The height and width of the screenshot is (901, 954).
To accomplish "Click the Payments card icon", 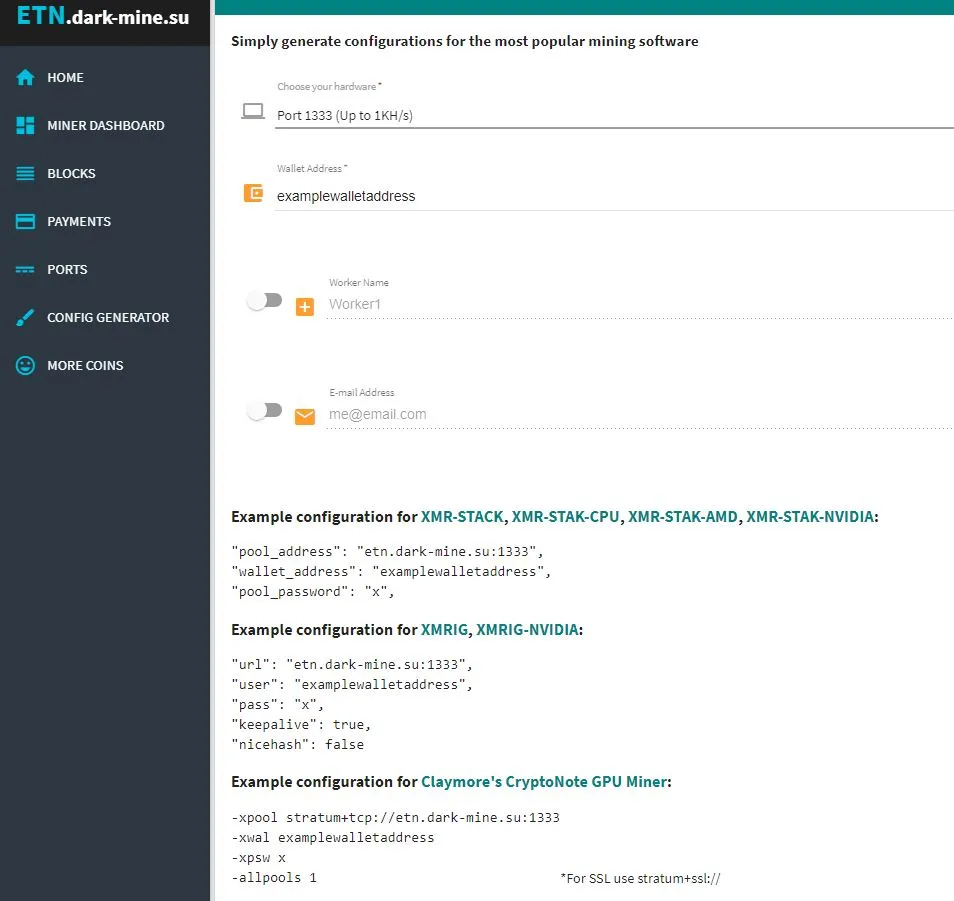I will [x=25, y=221].
